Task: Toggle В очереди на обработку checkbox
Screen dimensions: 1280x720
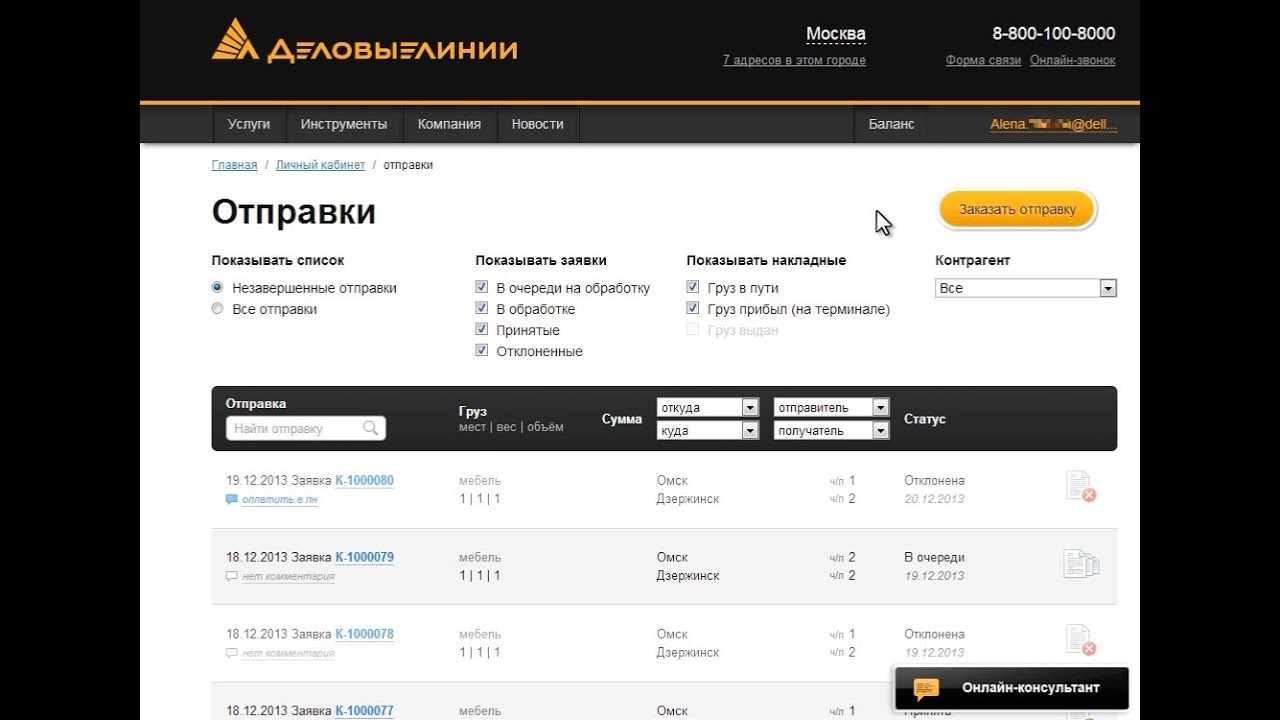Action: [x=482, y=287]
